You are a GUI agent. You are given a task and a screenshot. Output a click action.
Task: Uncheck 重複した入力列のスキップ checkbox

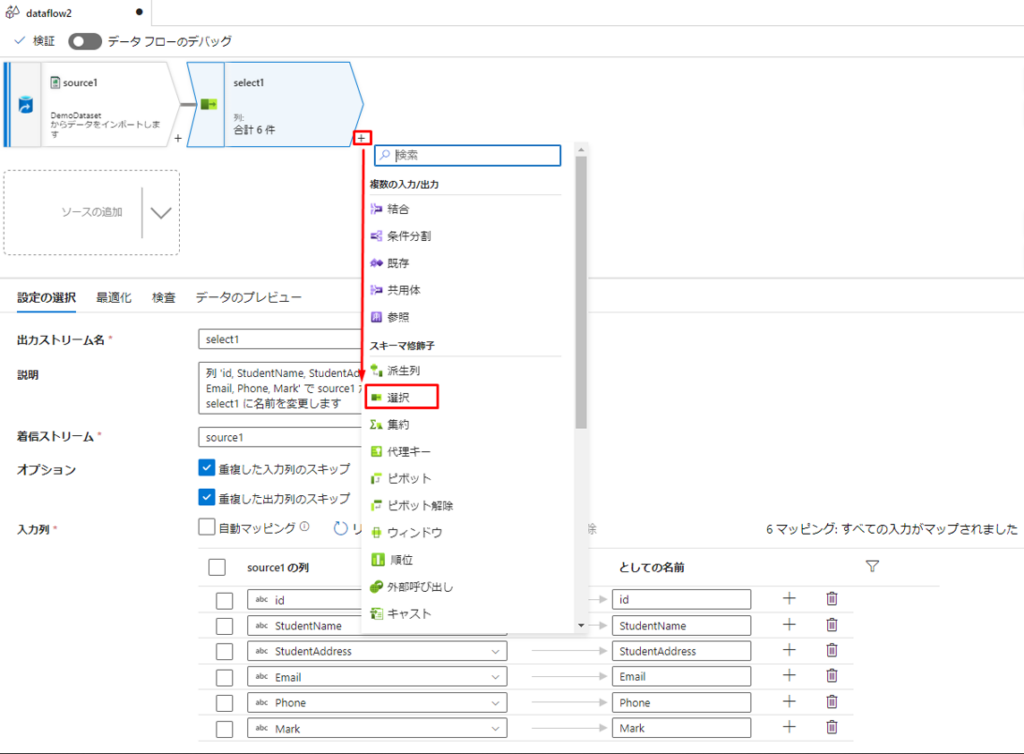click(x=207, y=467)
